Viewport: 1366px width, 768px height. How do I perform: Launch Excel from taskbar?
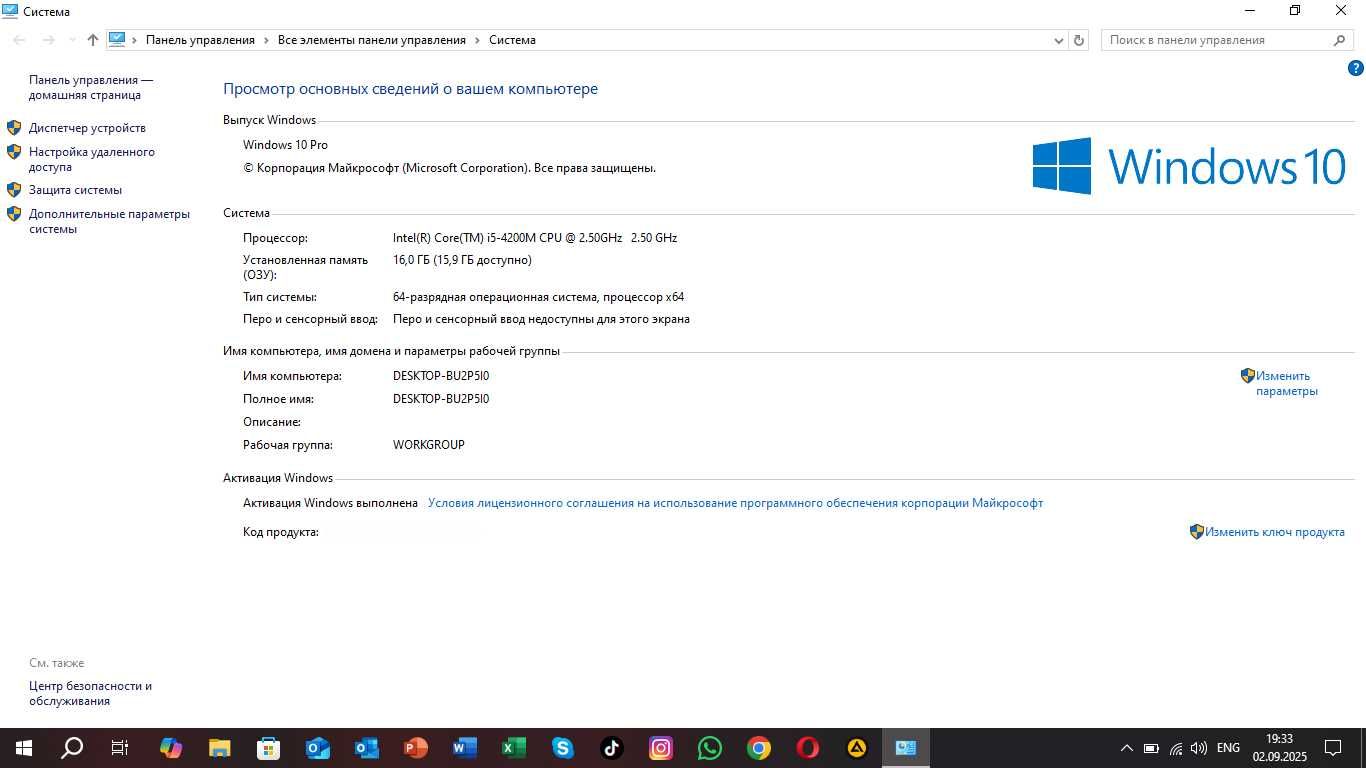tap(514, 748)
